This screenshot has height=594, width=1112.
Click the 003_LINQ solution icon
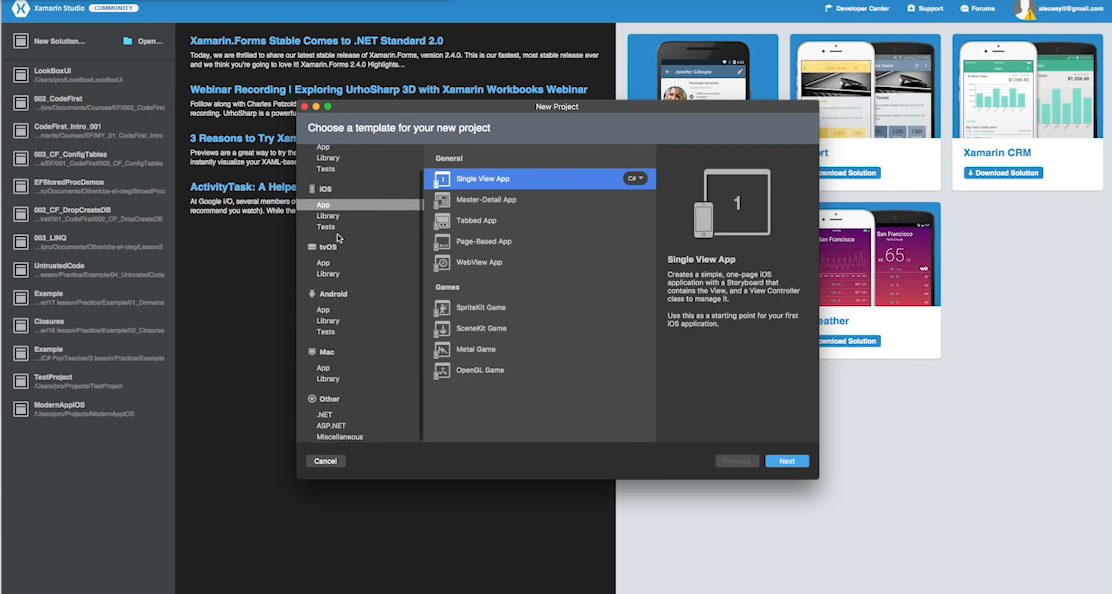(21, 242)
